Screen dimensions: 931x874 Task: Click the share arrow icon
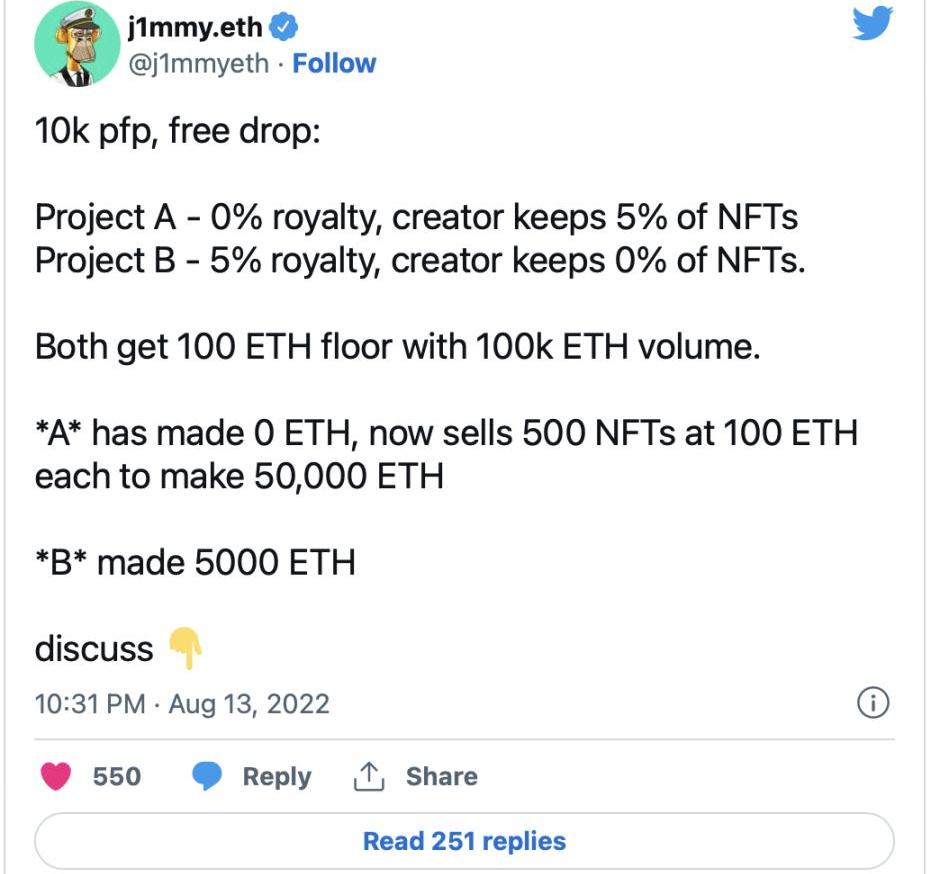tap(370, 776)
